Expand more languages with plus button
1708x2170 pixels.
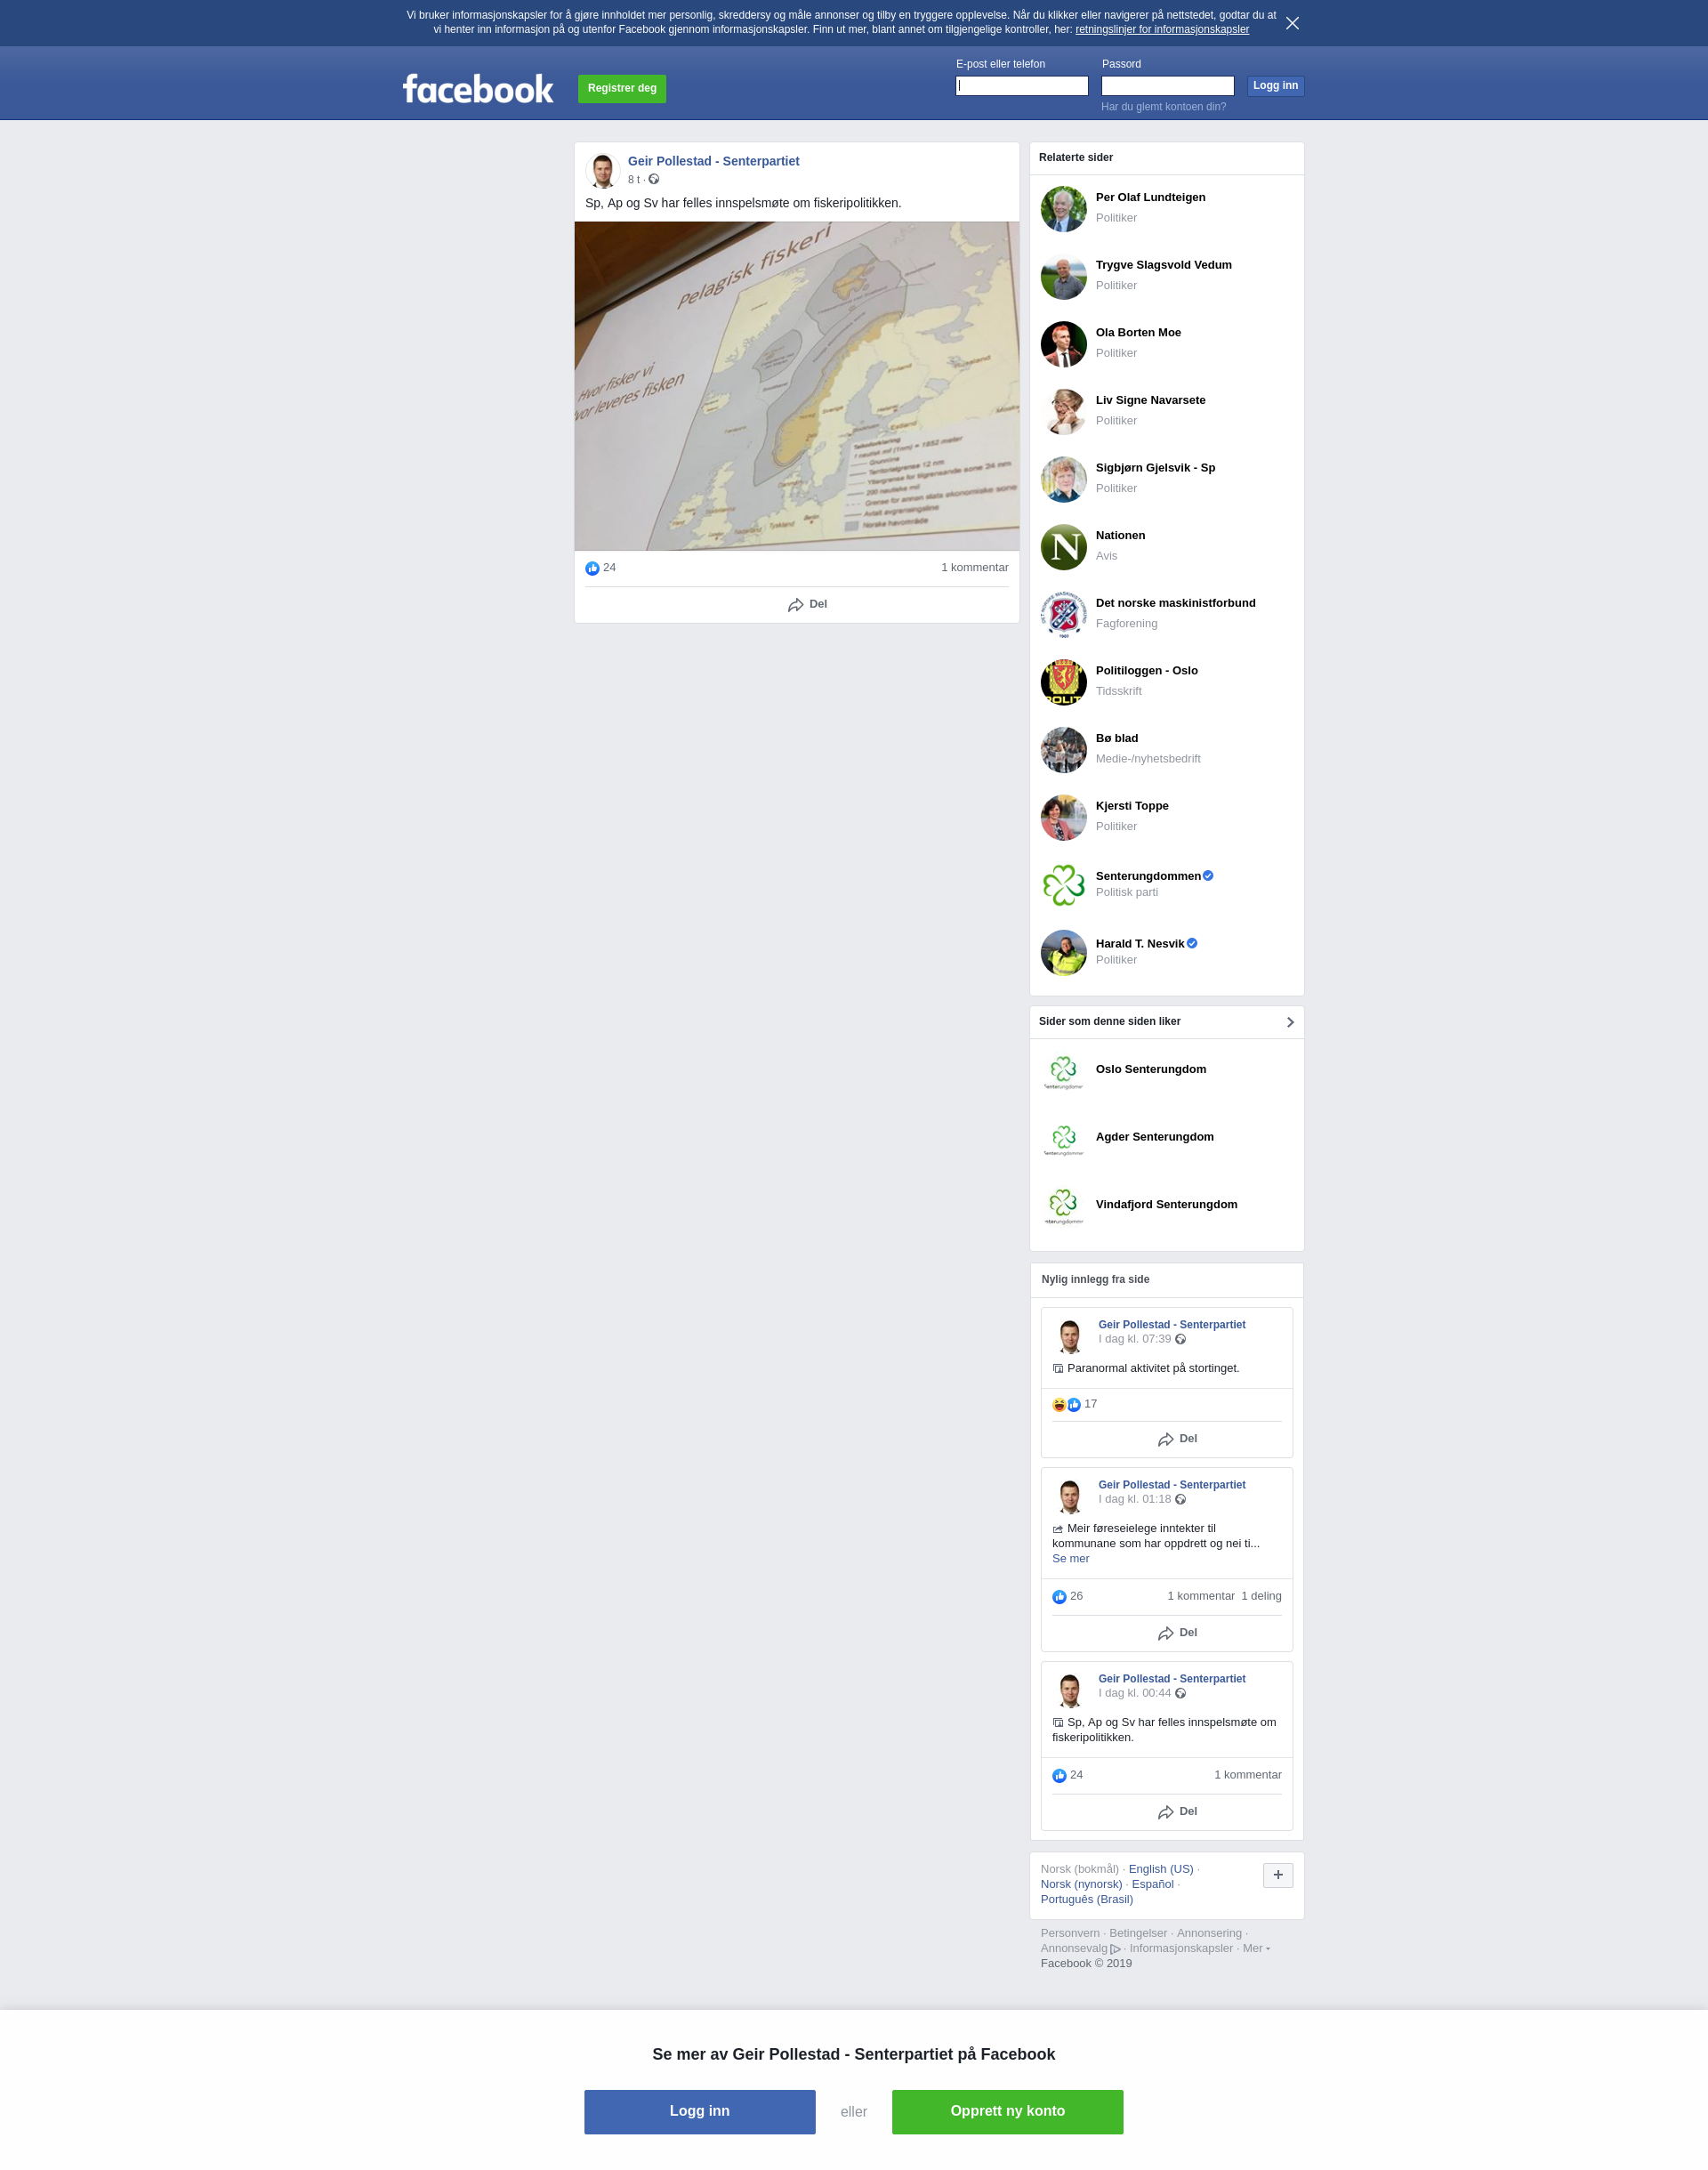click(1277, 1875)
